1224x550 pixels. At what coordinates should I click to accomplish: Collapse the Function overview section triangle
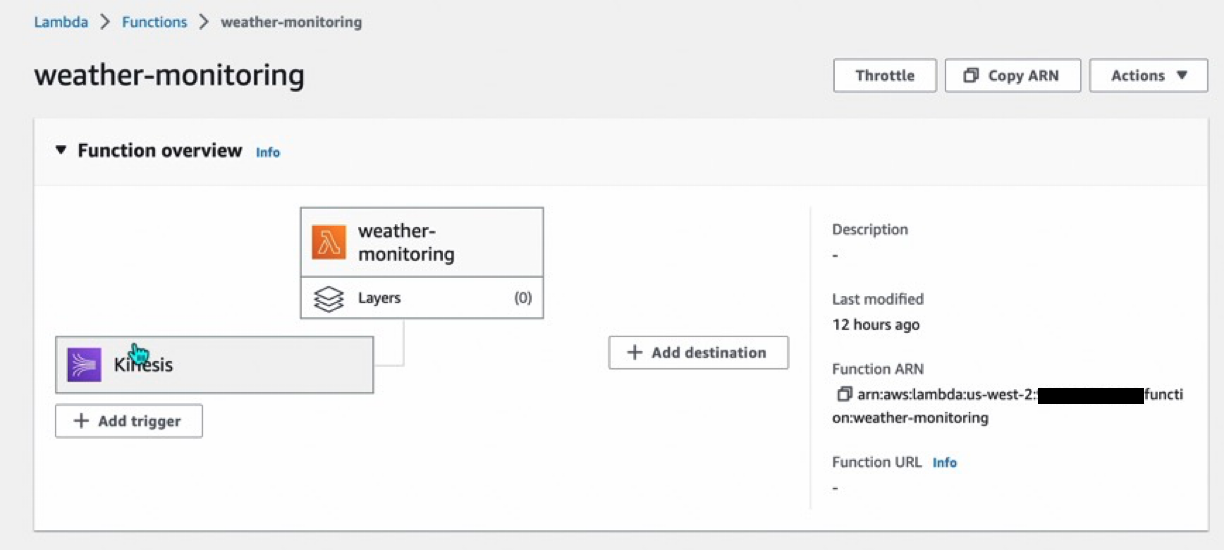pos(60,150)
